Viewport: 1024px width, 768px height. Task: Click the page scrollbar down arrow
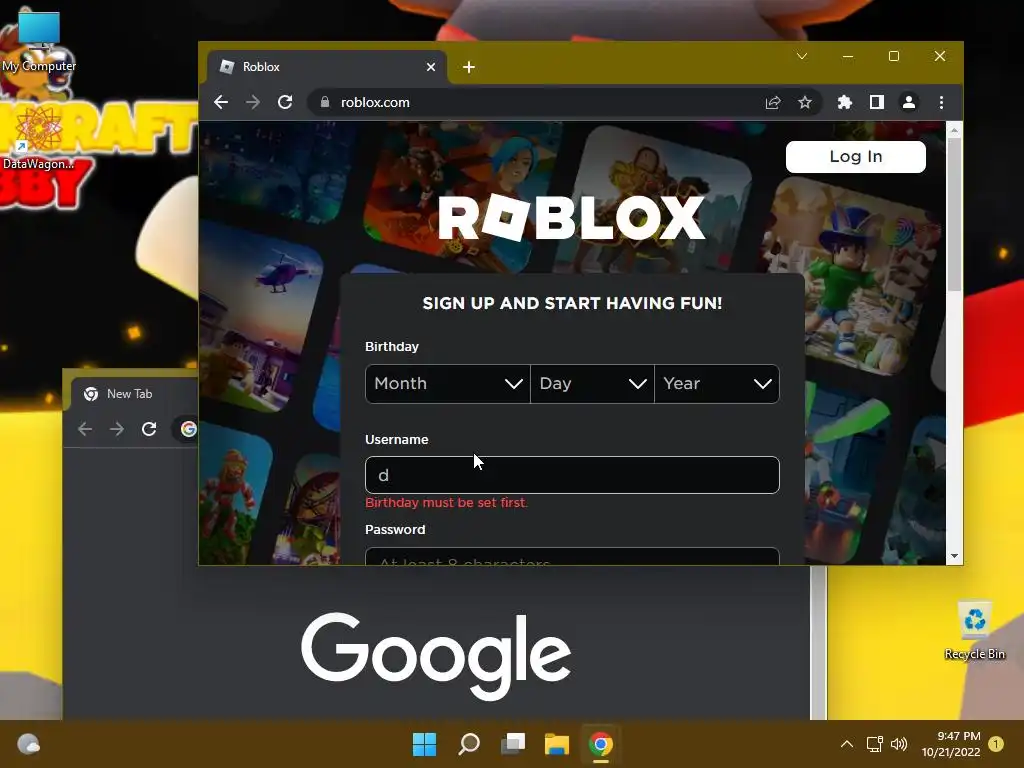coord(954,556)
